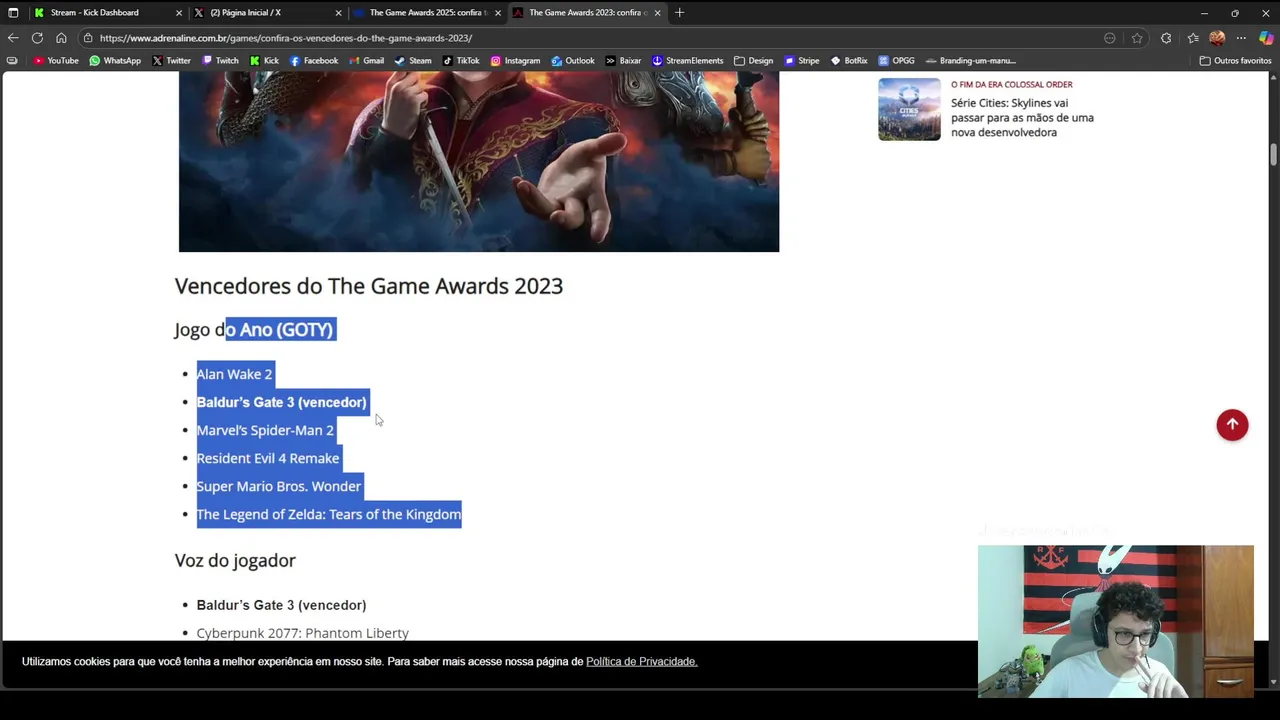
Task: Click highlighted Baldur's Gate 3 (vencedor) in GOTY list
Action: tap(281, 402)
